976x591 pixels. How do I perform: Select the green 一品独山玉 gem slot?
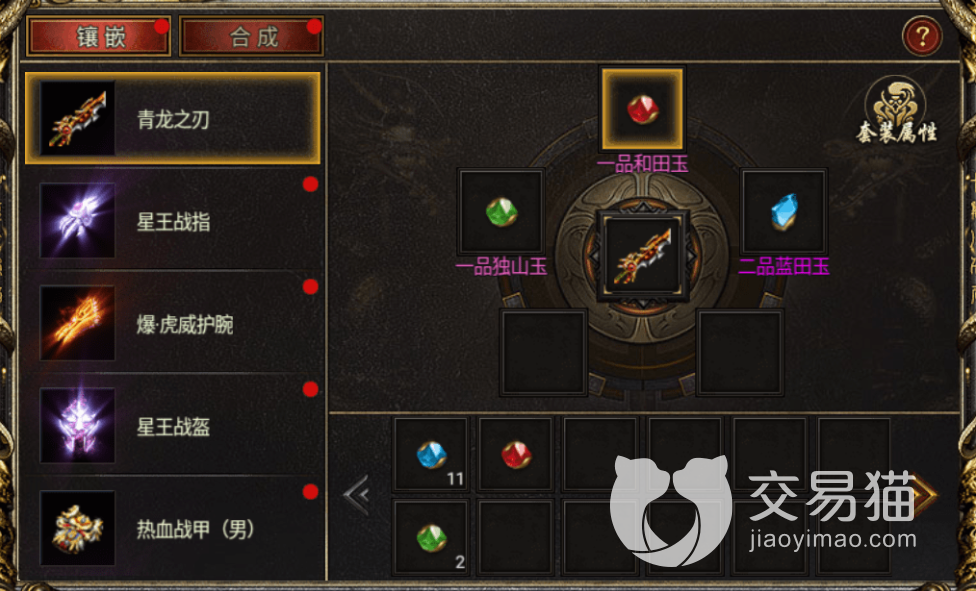[501, 212]
